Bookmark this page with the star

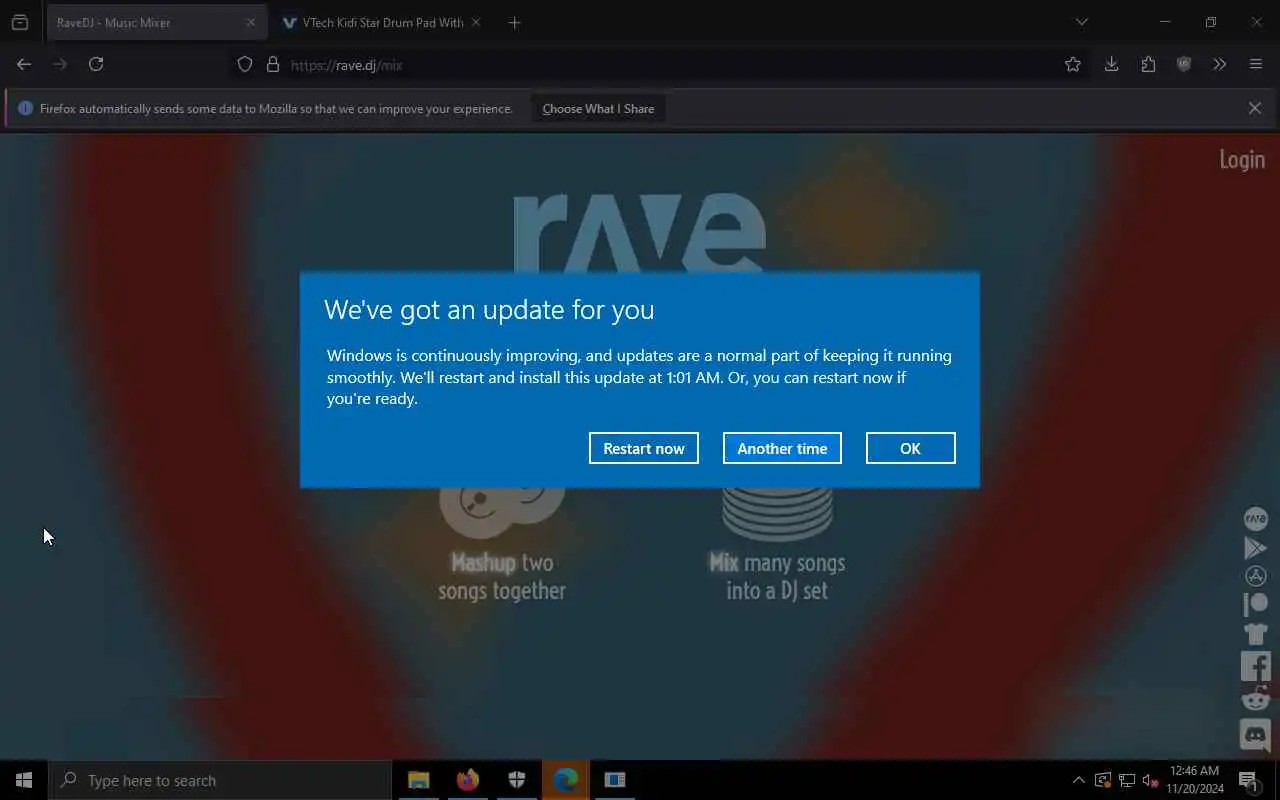1073,64
